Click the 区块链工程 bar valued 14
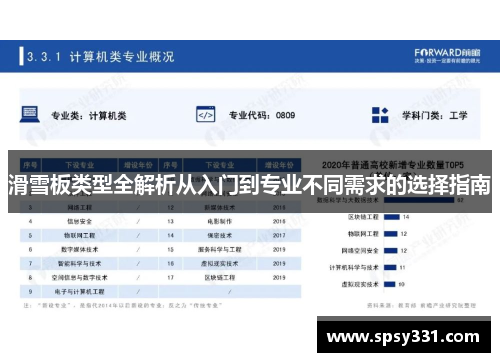The image size is (500, 362). [392, 217]
